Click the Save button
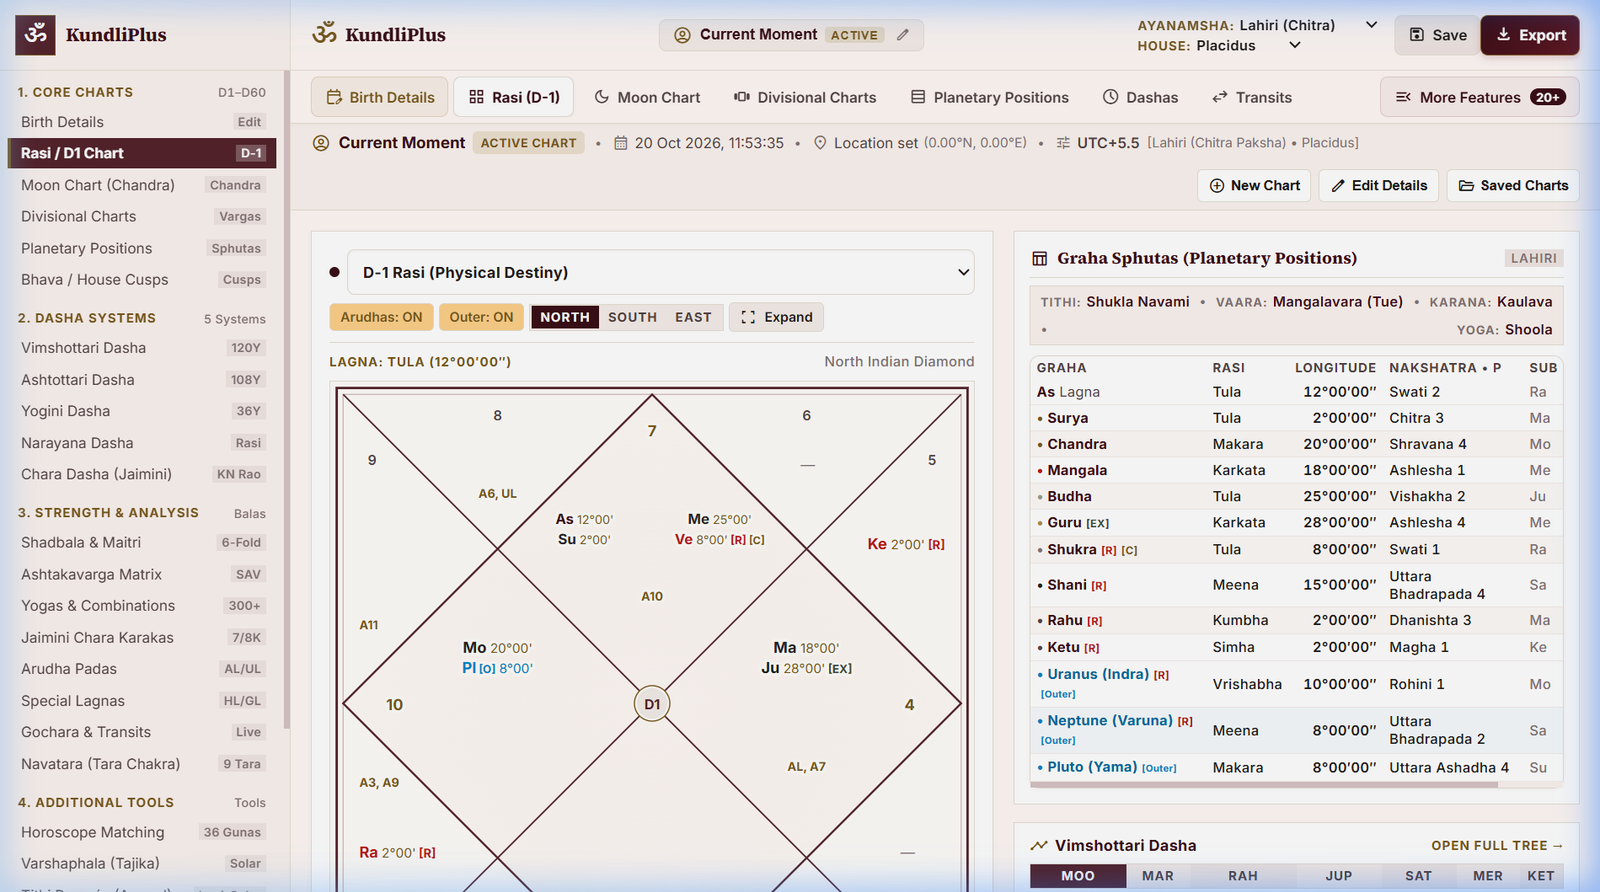The height and width of the screenshot is (892, 1600). (x=1437, y=35)
